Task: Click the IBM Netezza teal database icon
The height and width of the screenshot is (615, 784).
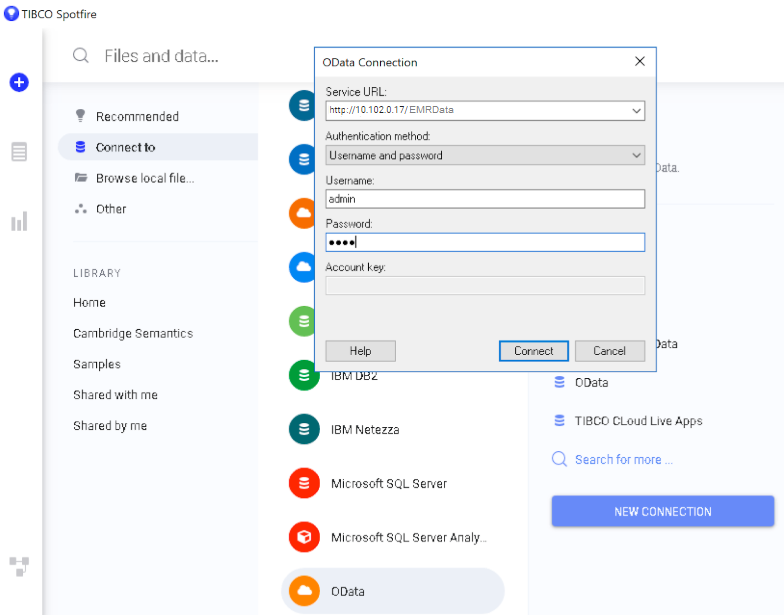Action: 304,430
